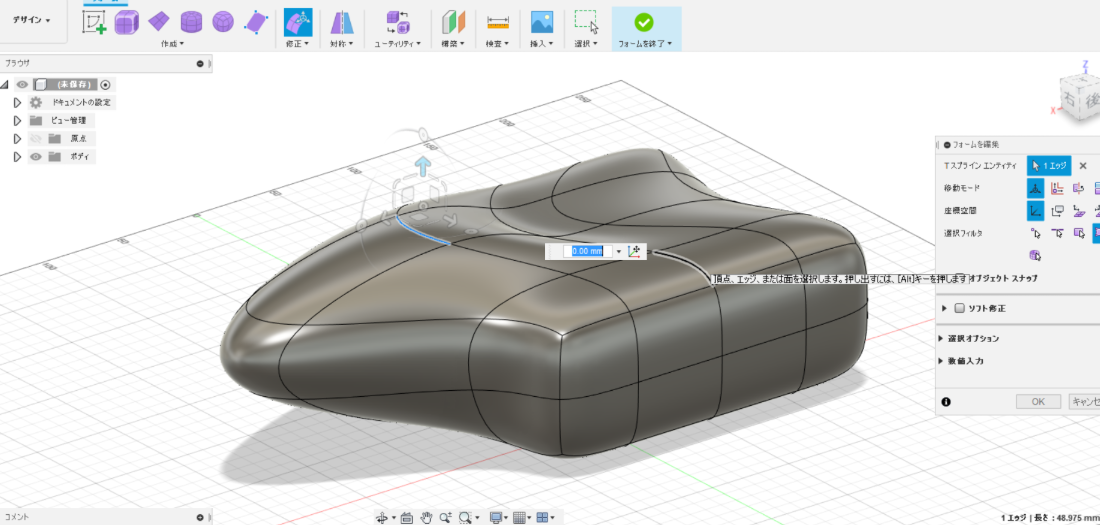
Task: Click the OK button in edit form dialog
Action: pos(1038,401)
